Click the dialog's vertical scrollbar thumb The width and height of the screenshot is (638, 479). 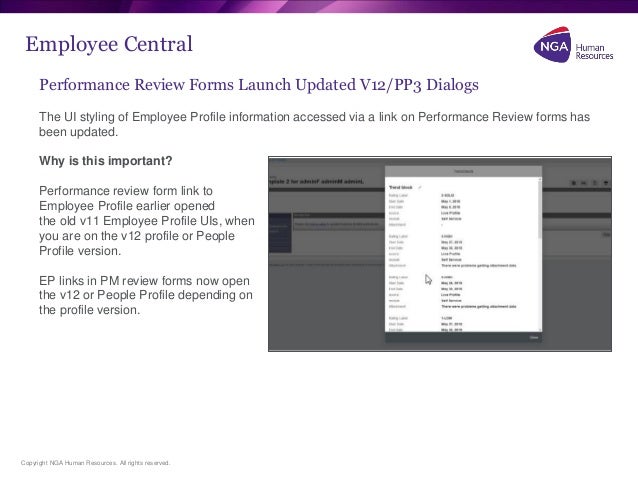coord(540,208)
